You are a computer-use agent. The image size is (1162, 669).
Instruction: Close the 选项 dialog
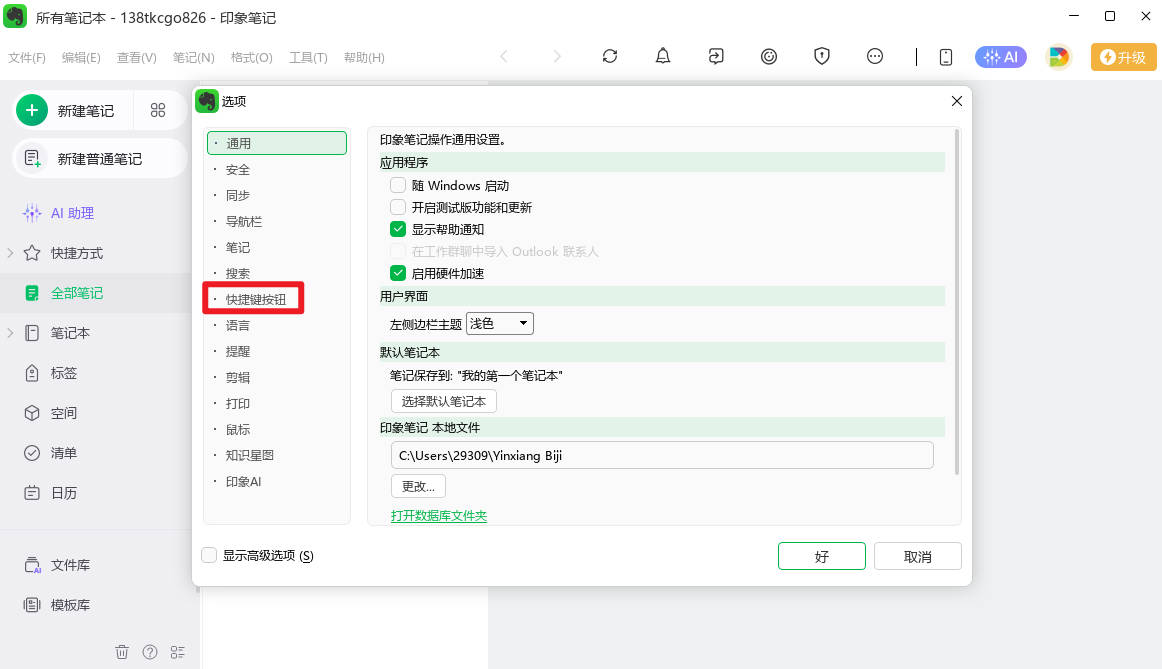[957, 101]
